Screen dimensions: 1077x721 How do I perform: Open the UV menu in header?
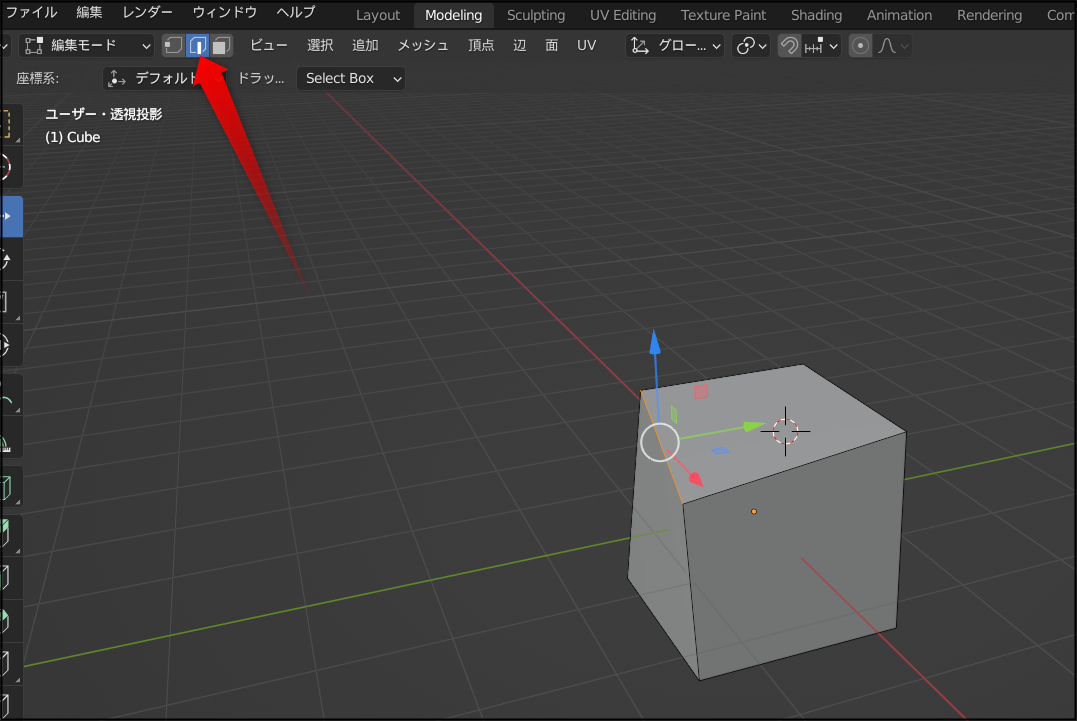tap(587, 45)
